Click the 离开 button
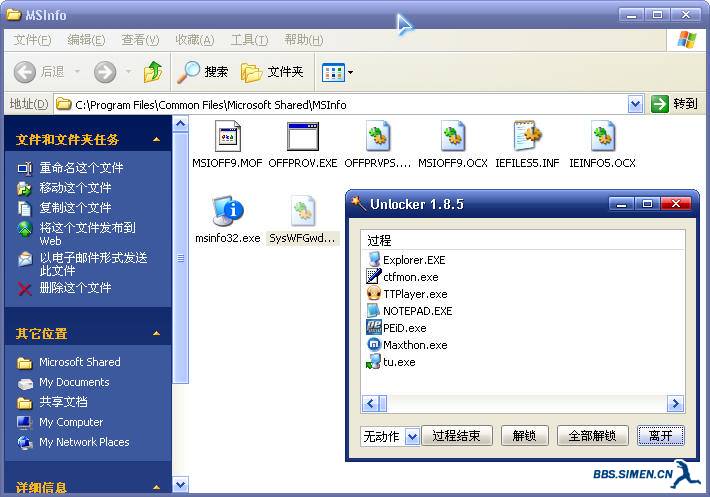 coord(661,436)
